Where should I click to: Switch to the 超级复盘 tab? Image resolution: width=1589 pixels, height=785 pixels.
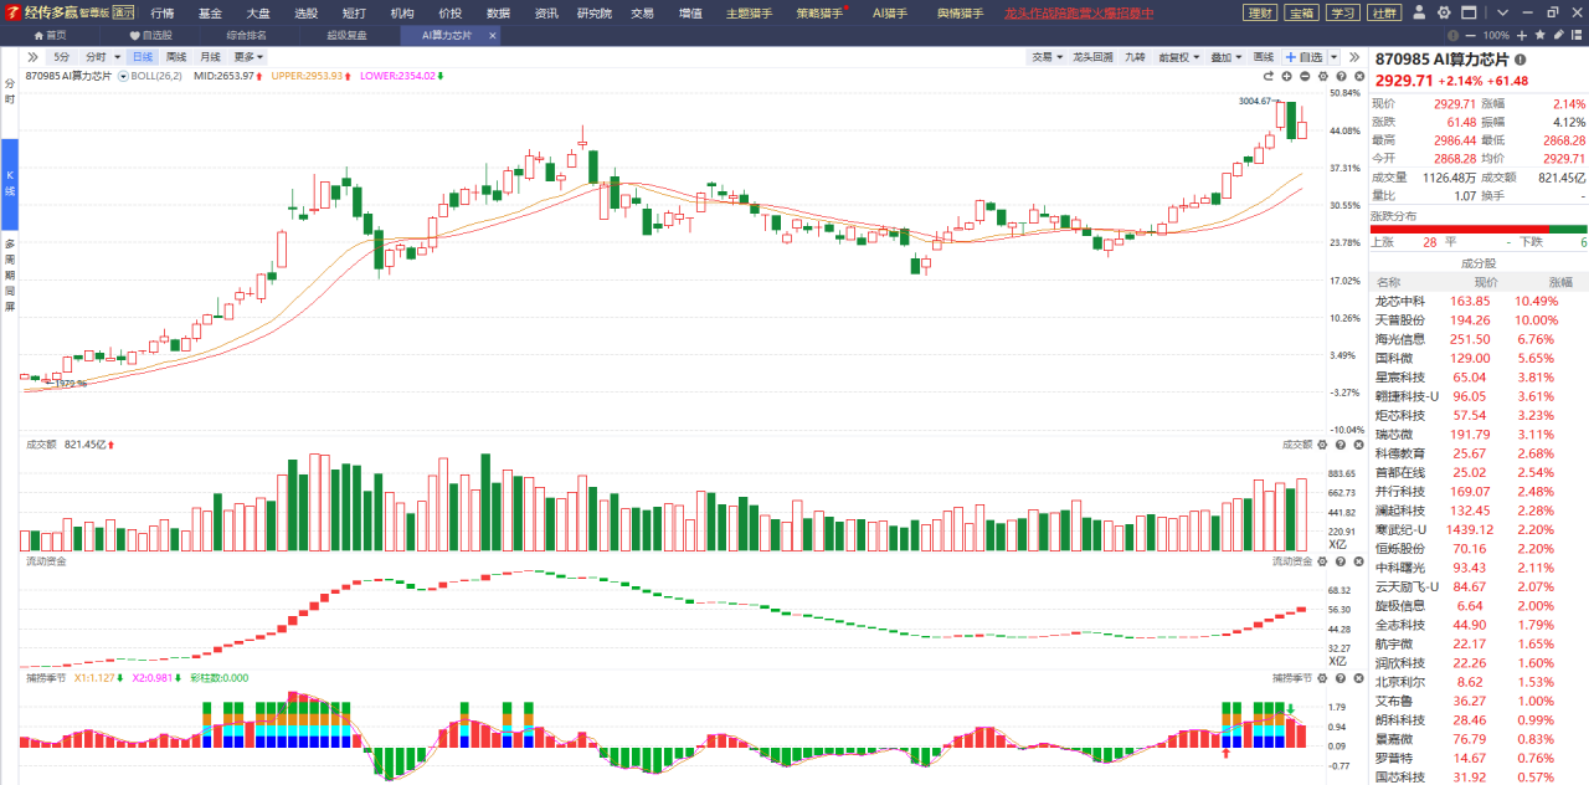click(347, 35)
